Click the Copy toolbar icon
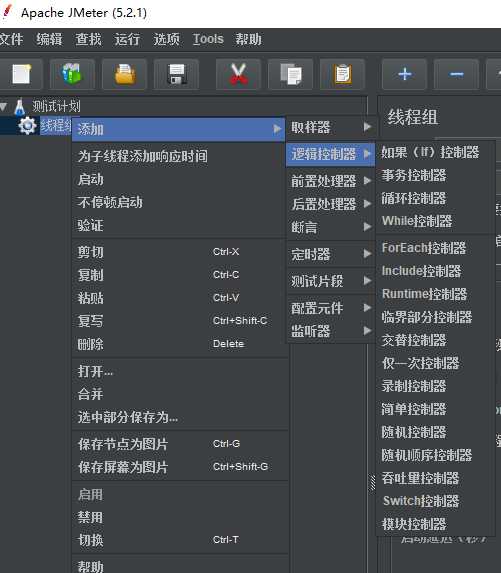 click(291, 74)
